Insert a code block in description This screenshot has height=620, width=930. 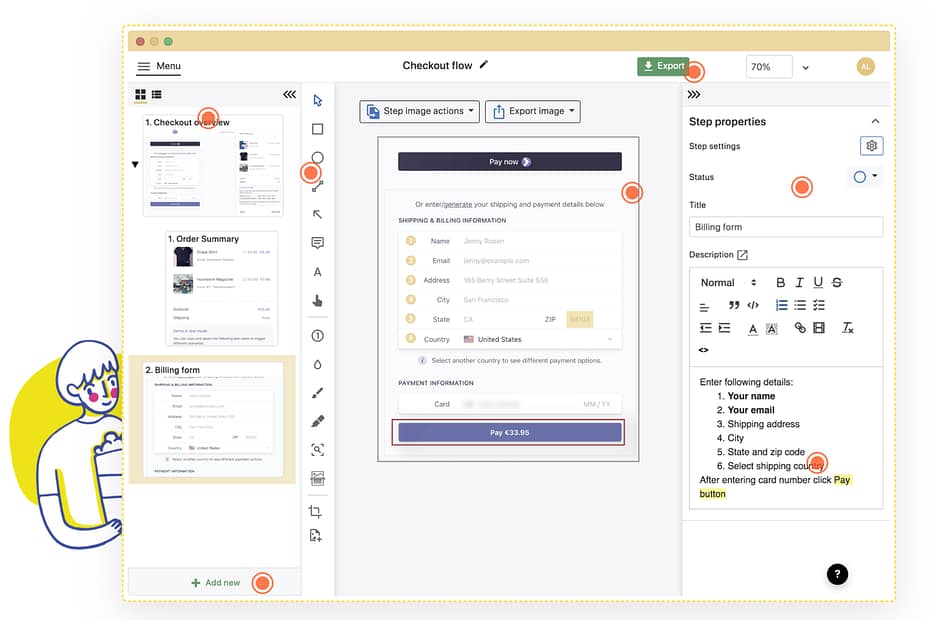pos(753,305)
